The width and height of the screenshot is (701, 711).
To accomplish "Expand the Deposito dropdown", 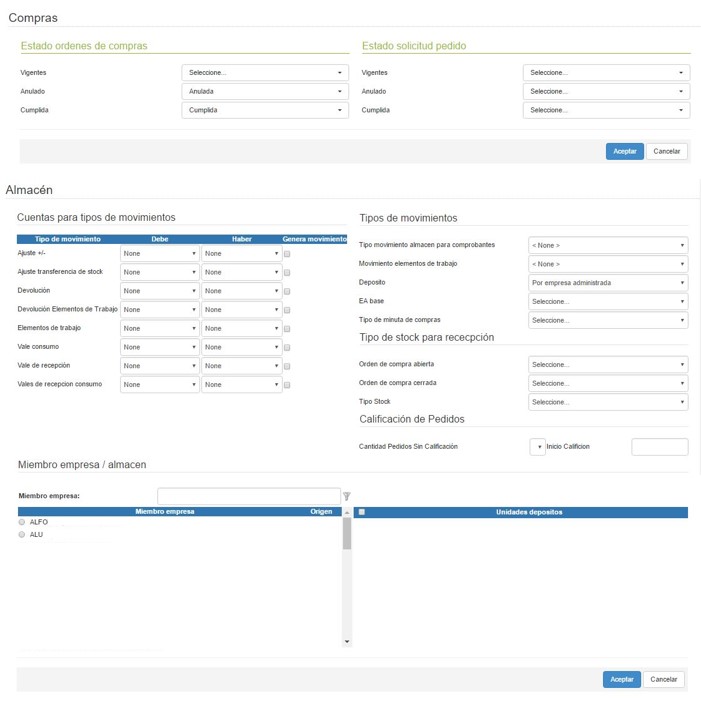I will (607, 283).
